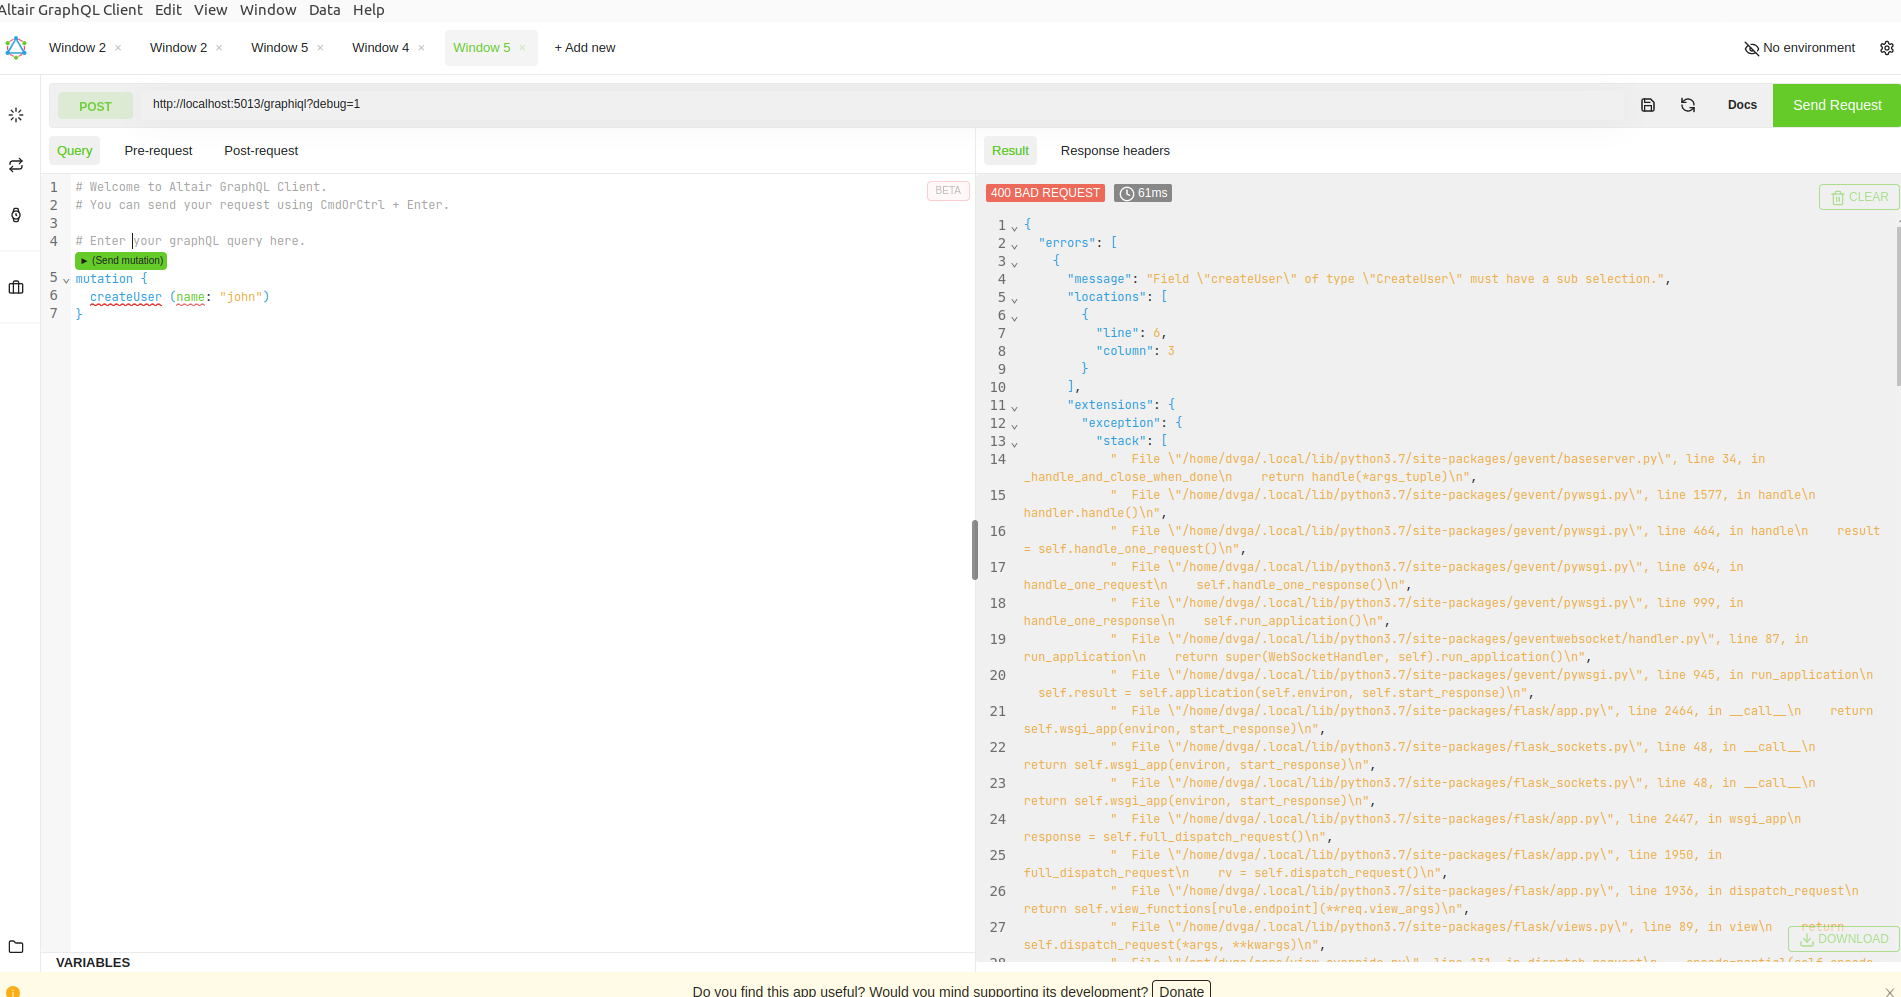Viewport: 1901px width, 997px height.
Task: Click the Altair logo icon
Action: 16,48
